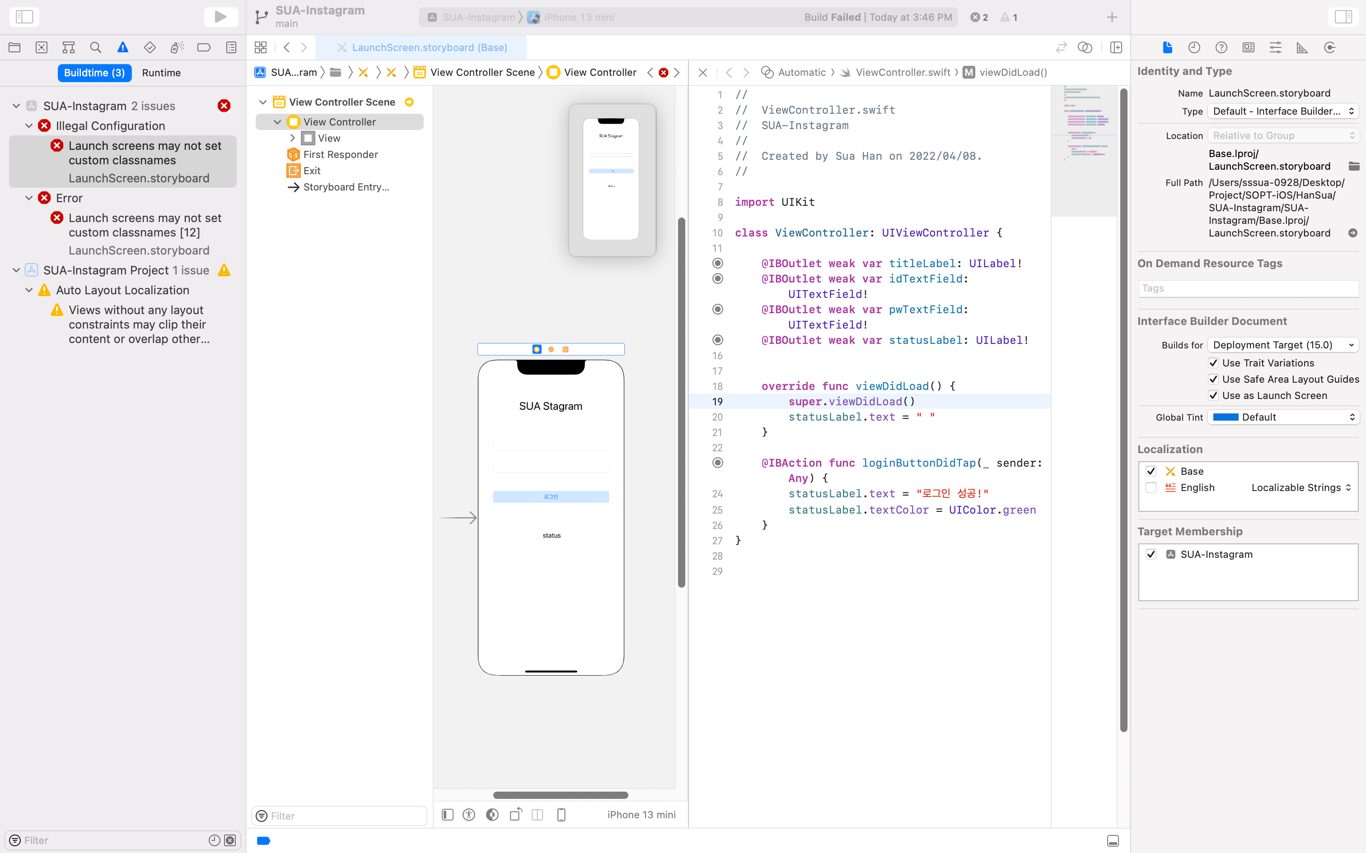Image resolution: width=1366 pixels, height=853 pixels.
Task: Select the Runtime tab
Action: [x=161, y=73]
